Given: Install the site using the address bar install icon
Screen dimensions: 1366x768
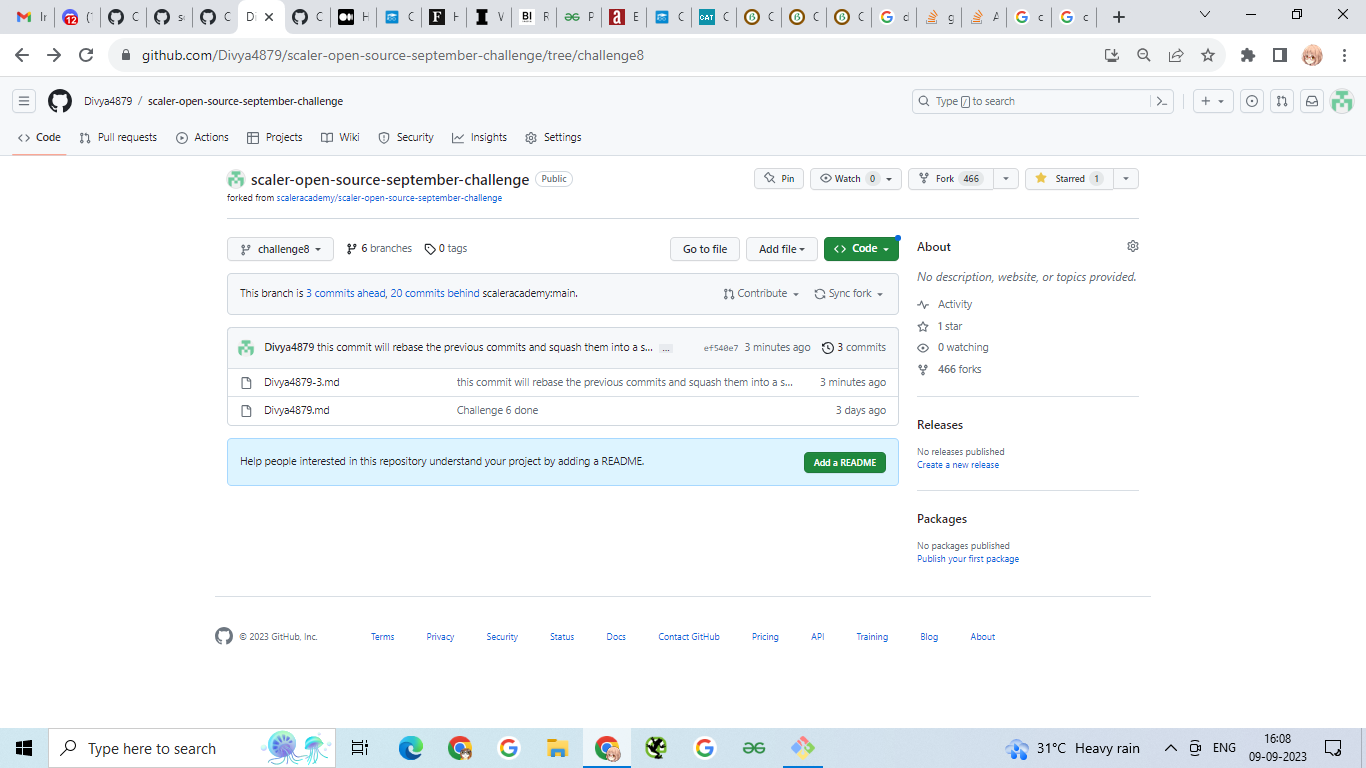Looking at the screenshot, I should click(1111, 57).
